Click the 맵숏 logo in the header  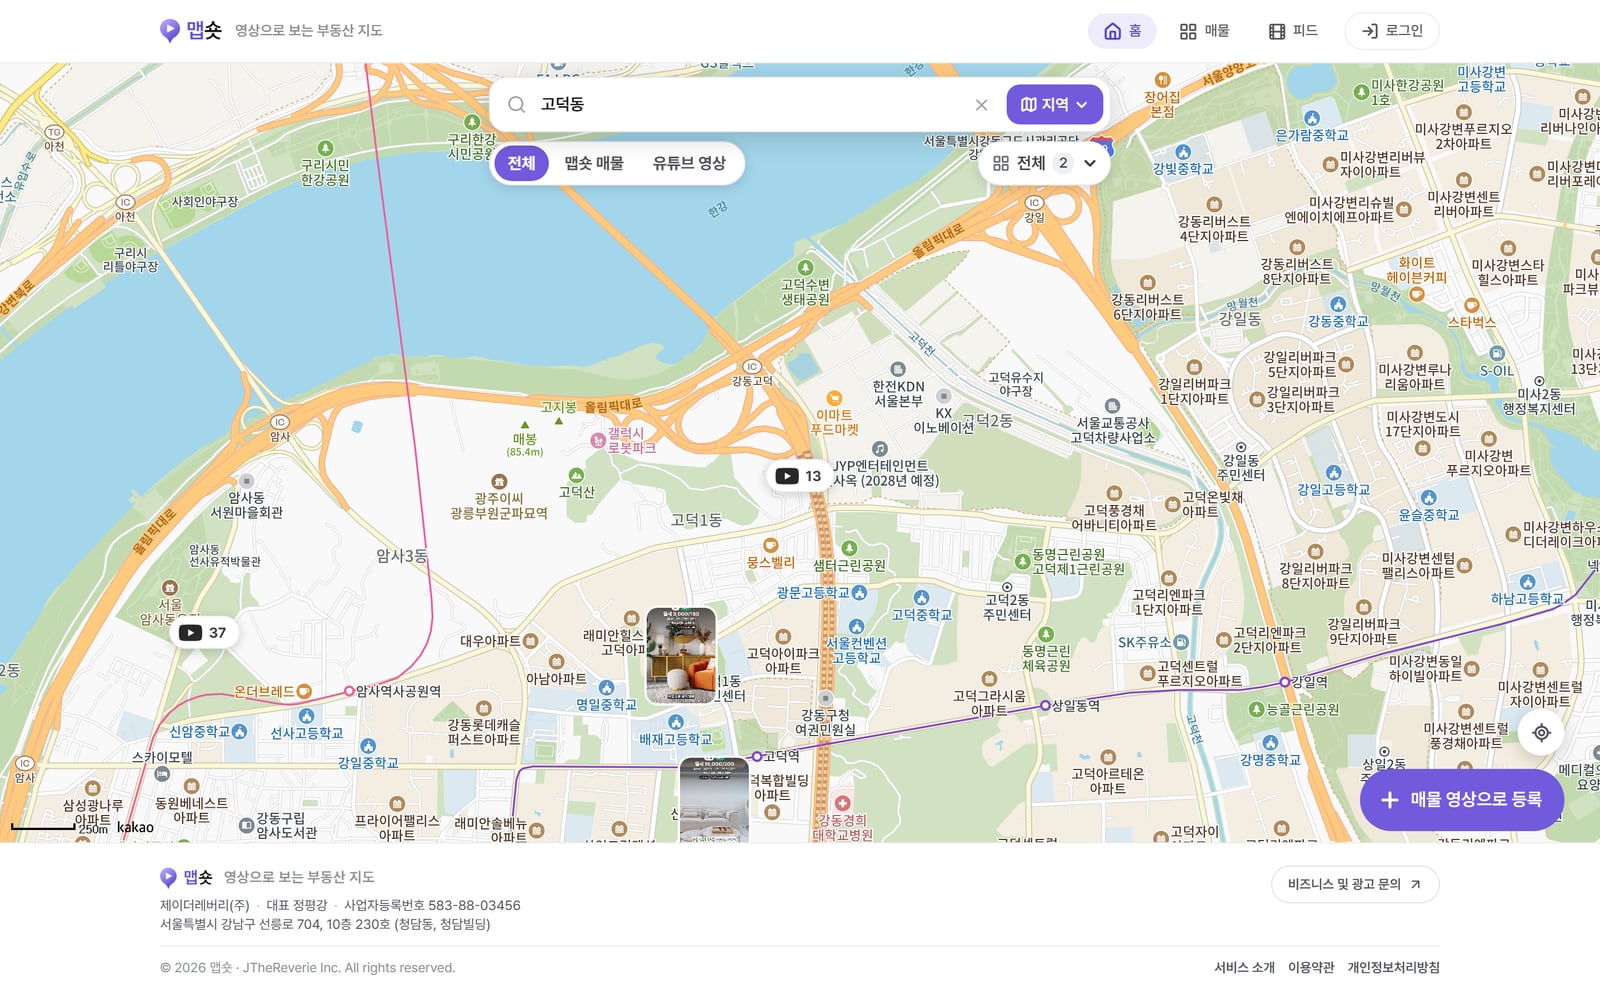pos(191,30)
